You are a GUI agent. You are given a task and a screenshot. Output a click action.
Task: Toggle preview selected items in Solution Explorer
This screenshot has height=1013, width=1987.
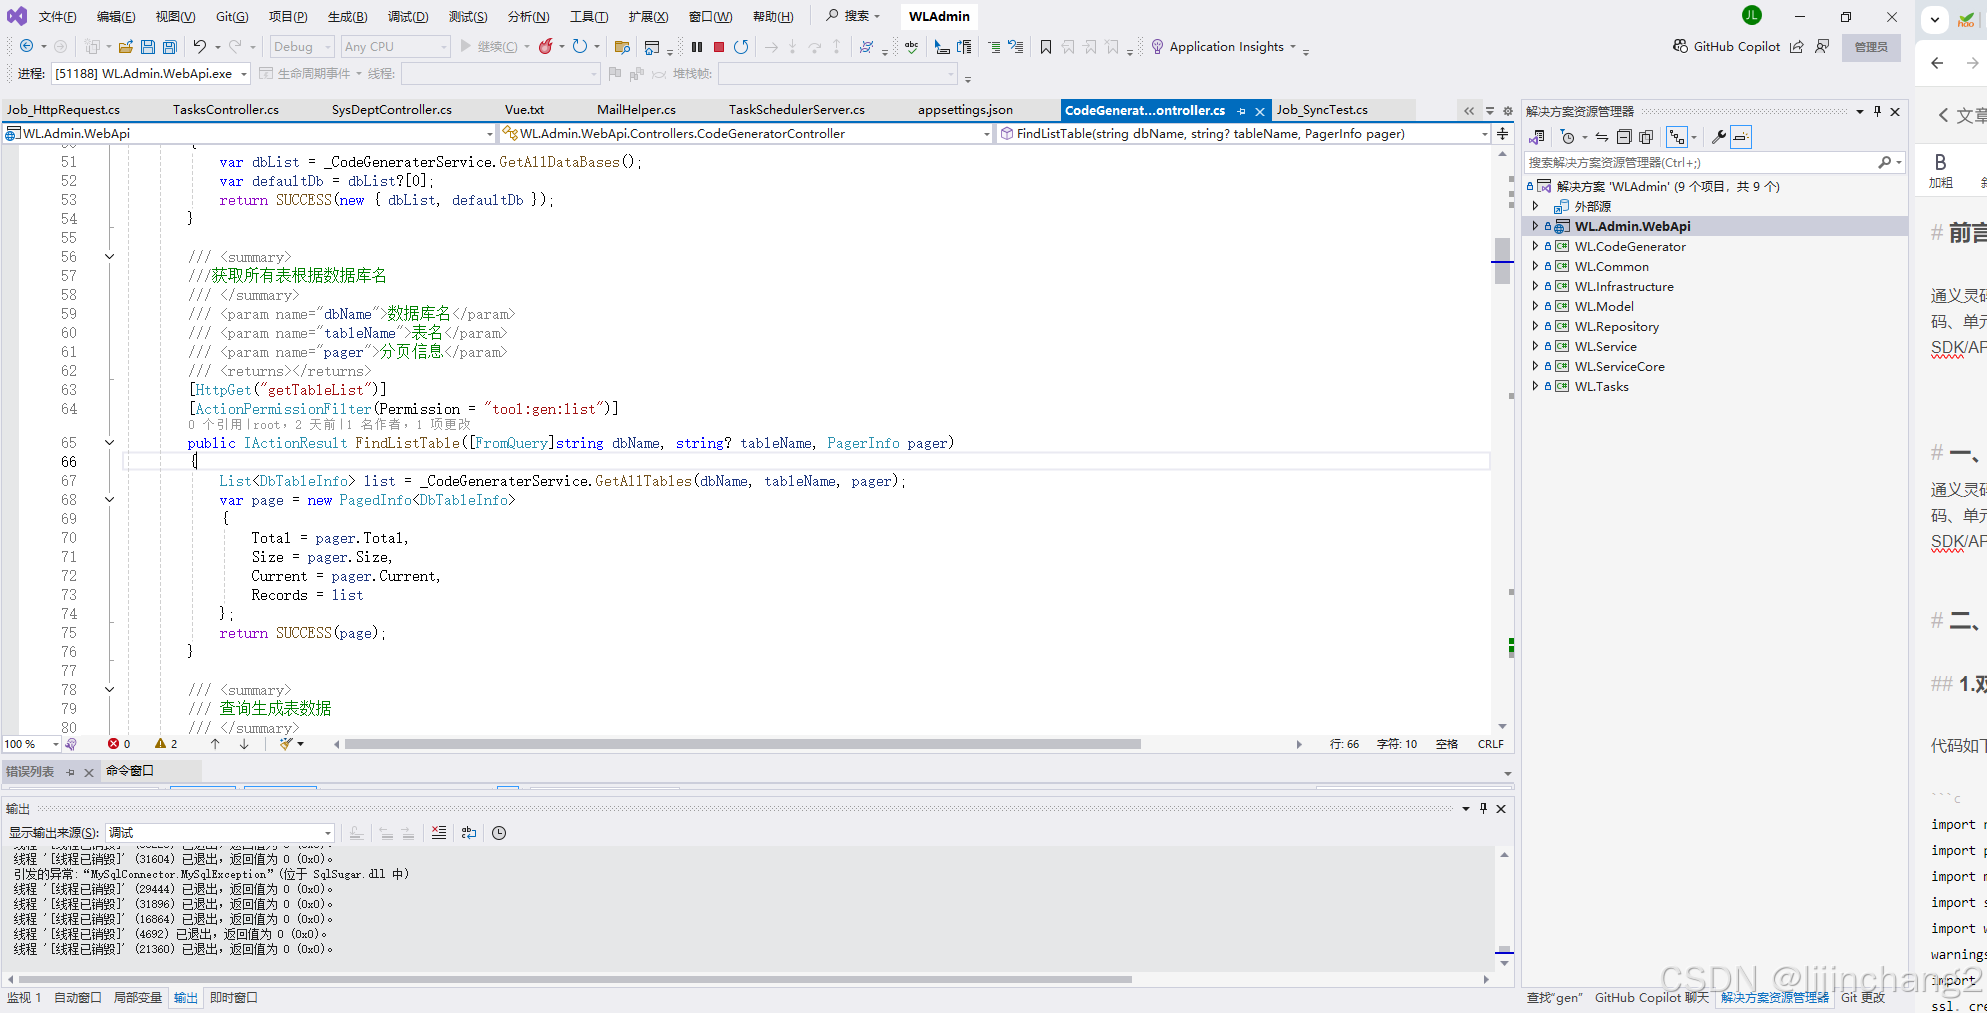point(1741,137)
